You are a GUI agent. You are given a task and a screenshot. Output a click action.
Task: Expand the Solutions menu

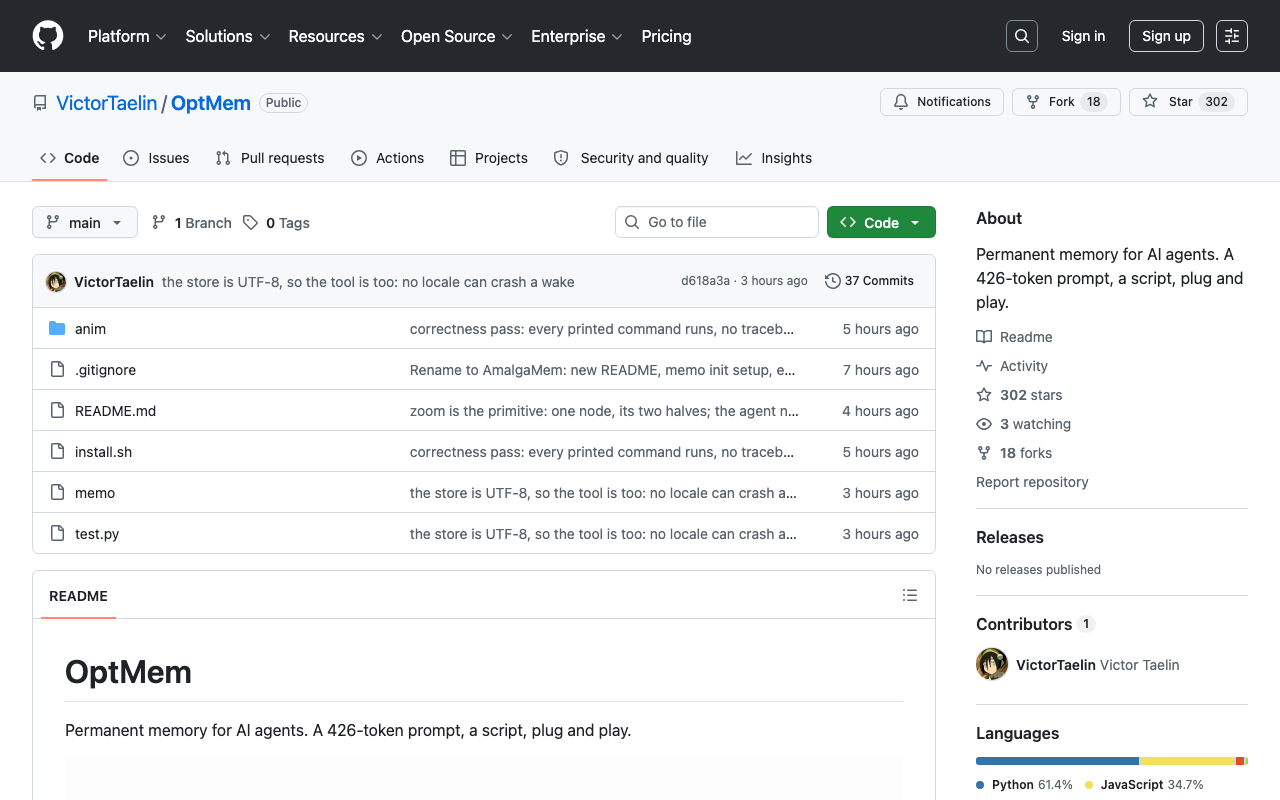(228, 36)
